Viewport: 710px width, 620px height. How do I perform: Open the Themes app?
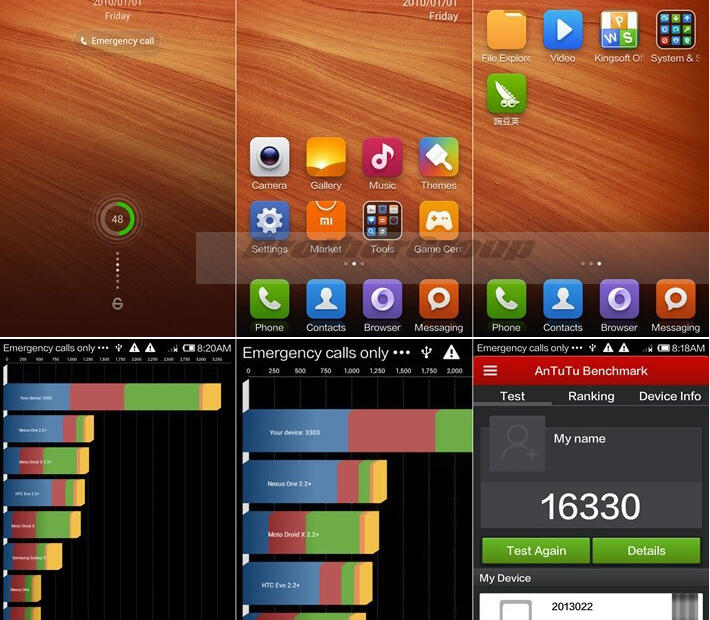[439, 157]
